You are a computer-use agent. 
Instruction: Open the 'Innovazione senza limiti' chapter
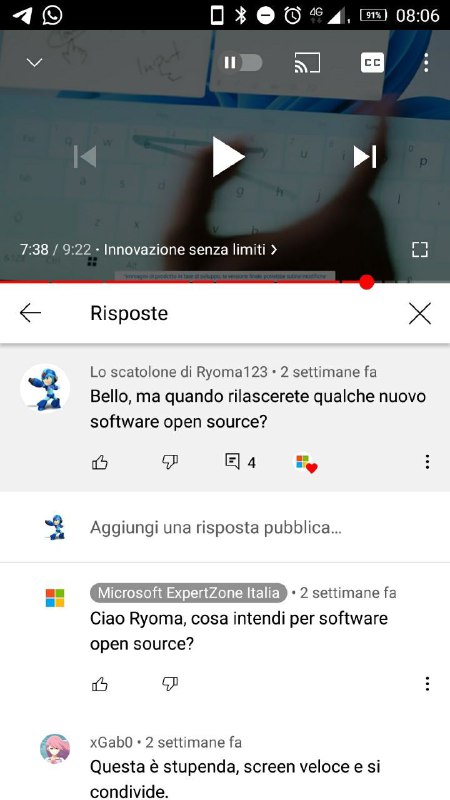(190, 249)
